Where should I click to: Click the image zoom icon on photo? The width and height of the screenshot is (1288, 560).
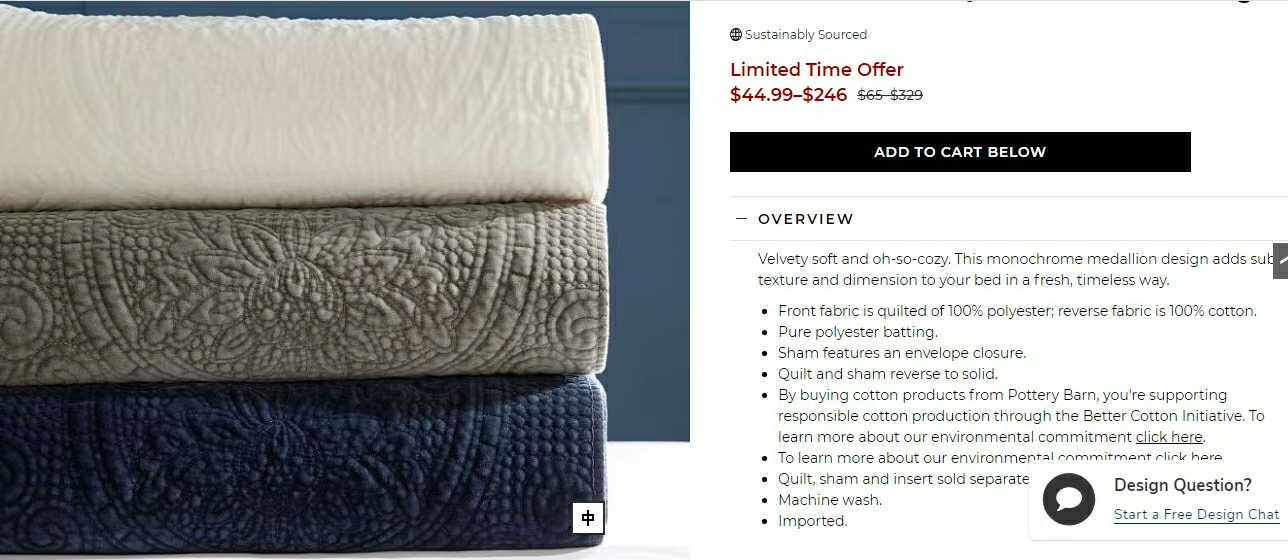click(588, 518)
